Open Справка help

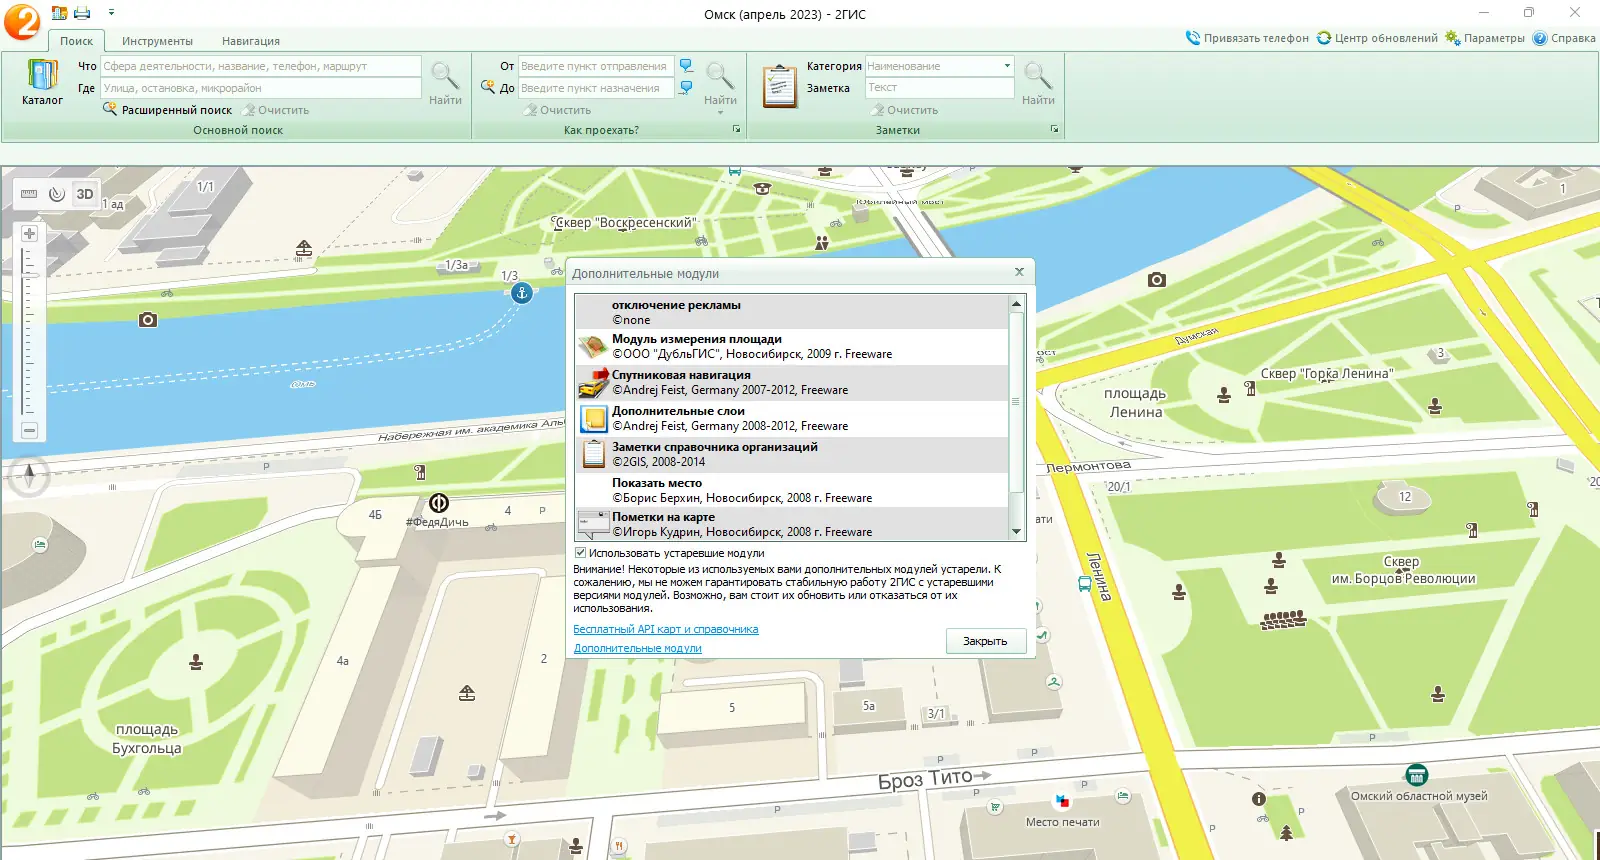[x=1564, y=38]
